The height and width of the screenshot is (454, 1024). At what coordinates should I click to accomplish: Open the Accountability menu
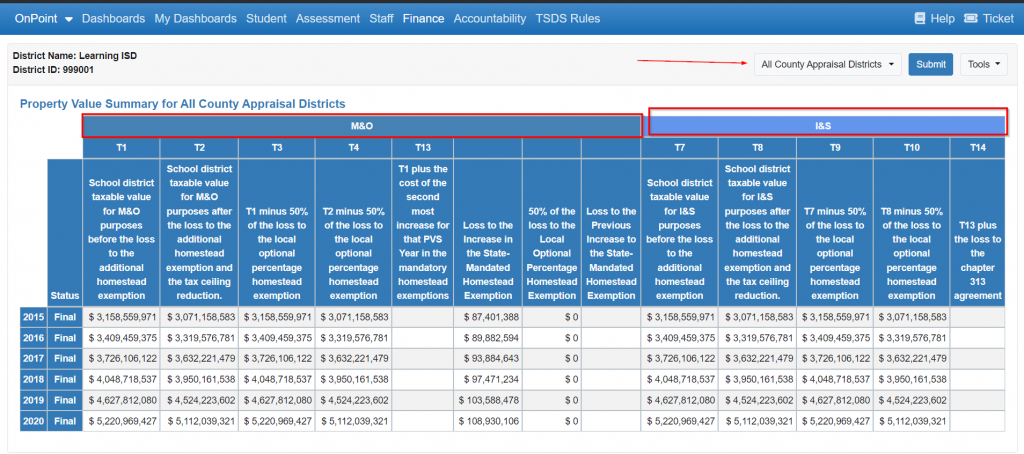[490, 19]
